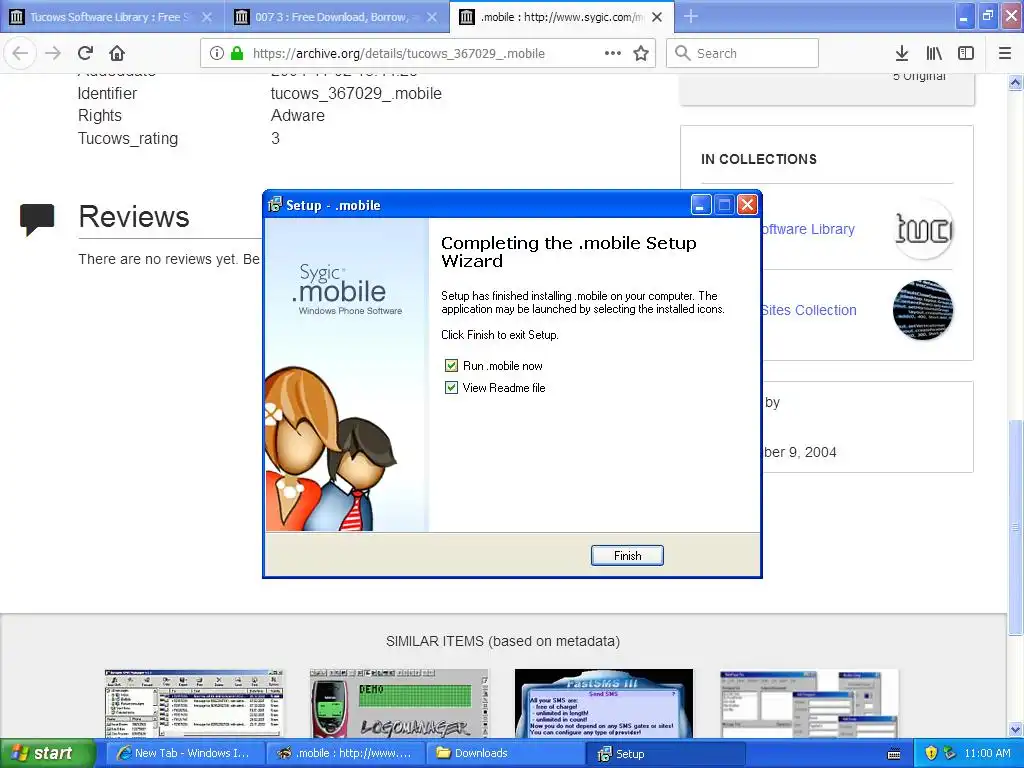The width and height of the screenshot is (1024, 768).
Task: Click identifier value tucows_367029_.mobile
Action: 356,93
